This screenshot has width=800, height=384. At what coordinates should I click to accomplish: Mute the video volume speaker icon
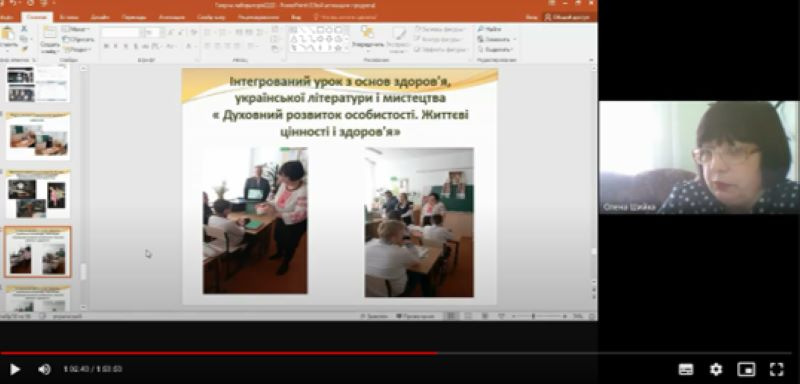(x=44, y=369)
